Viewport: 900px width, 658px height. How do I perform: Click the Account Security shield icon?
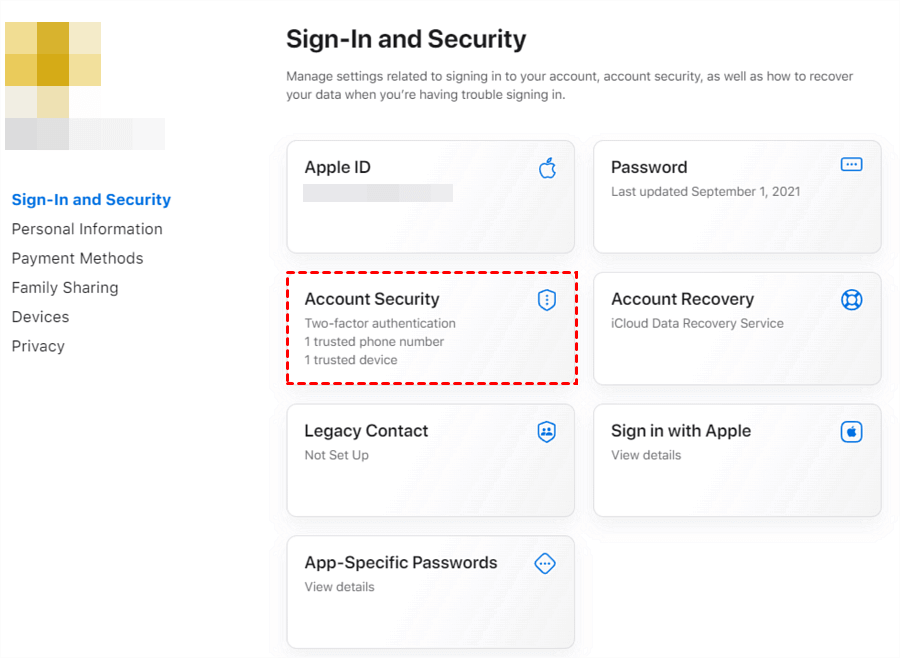pyautogui.click(x=546, y=300)
